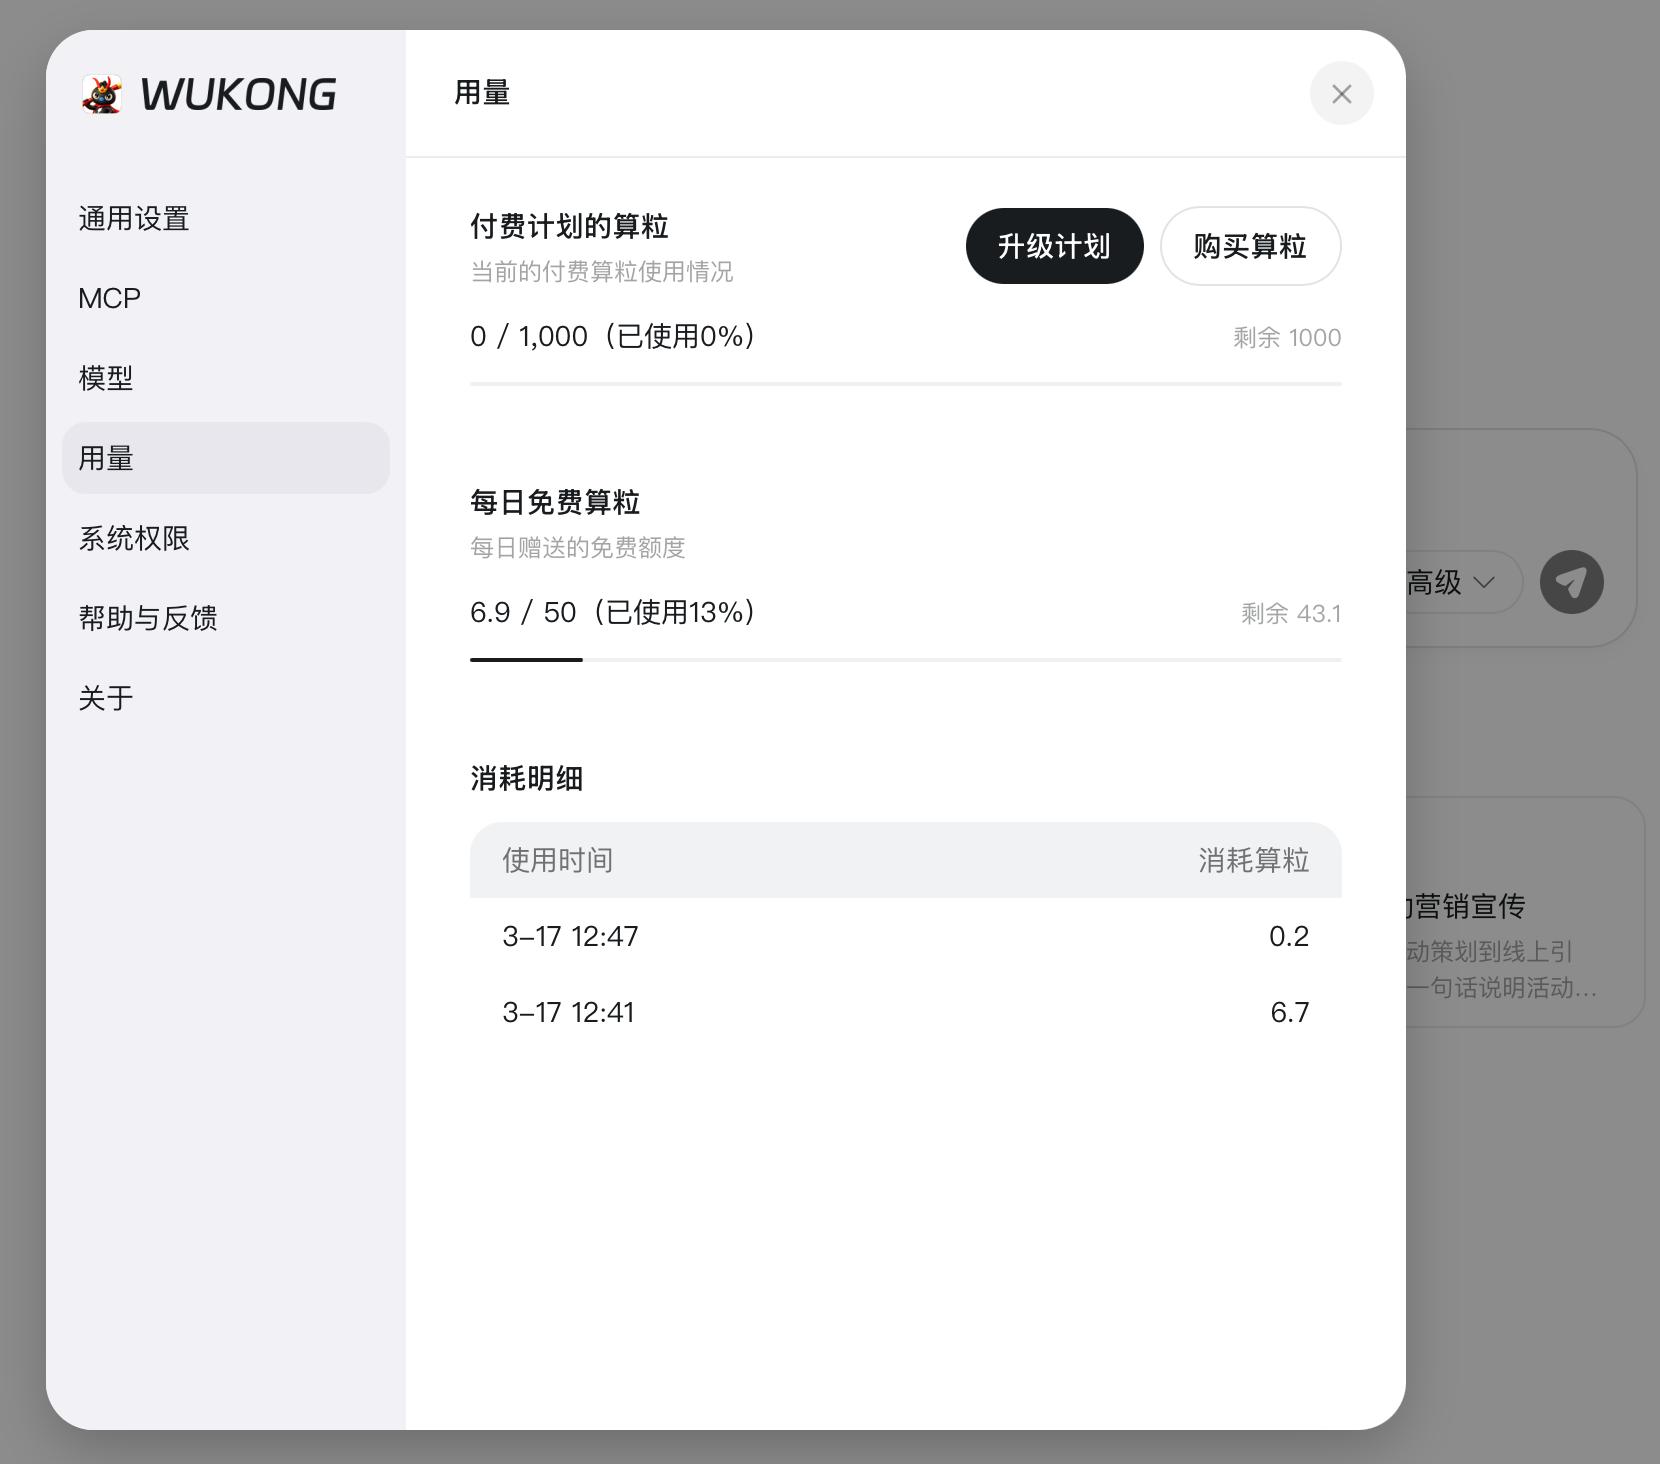Click the paper-plane send icon
This screenshot has height=1464, width=1660.
[x=1572, y=582]
